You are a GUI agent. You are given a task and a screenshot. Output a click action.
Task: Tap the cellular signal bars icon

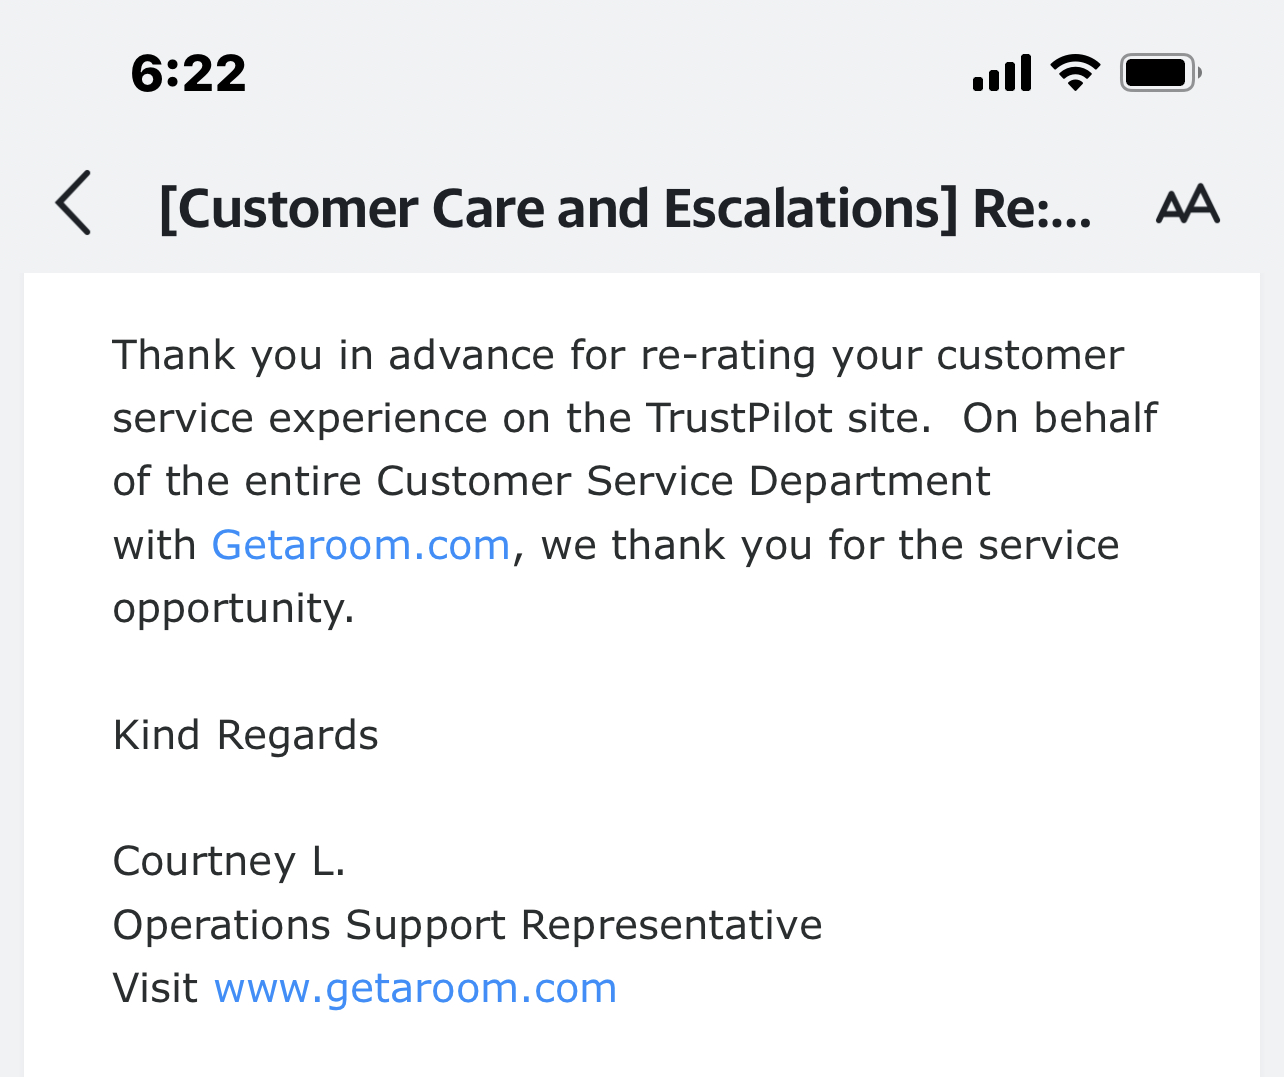coord(1001,71)
